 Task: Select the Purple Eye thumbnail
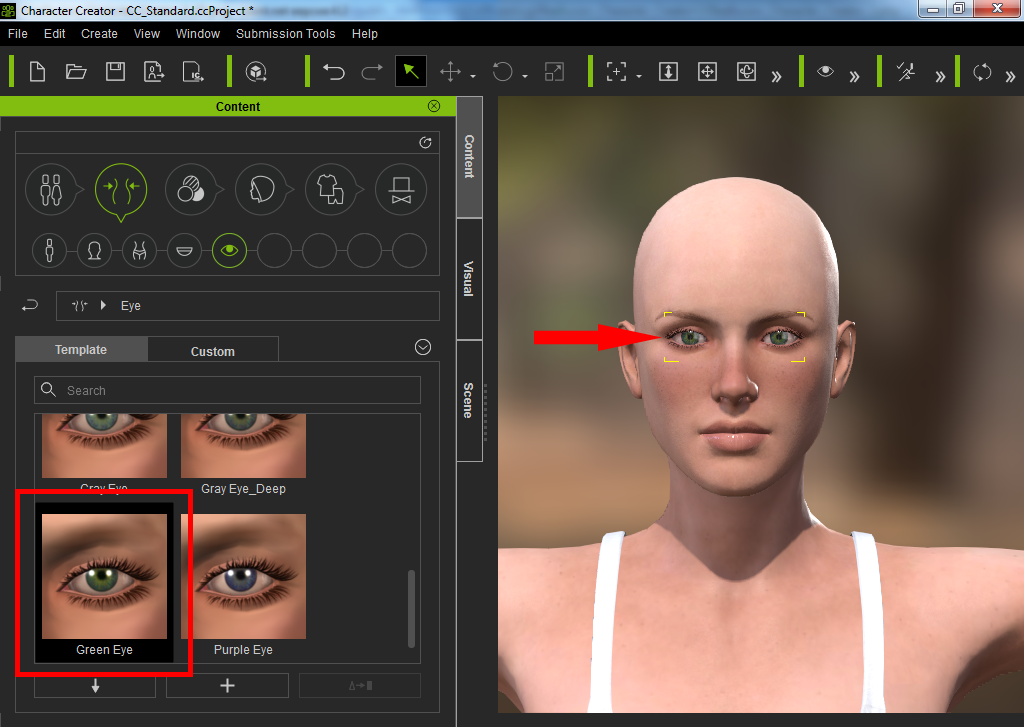(x=243, y=585)
